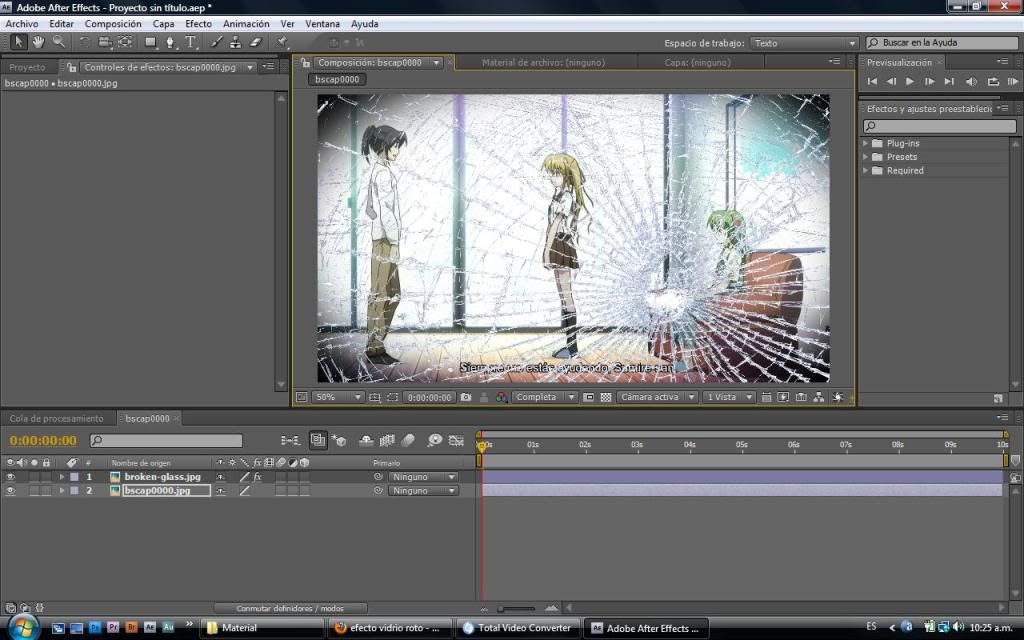This screenshot has height=640, width=1024.
Task: Click the composition flowchart icon in viewer
Action: [819, 397]
